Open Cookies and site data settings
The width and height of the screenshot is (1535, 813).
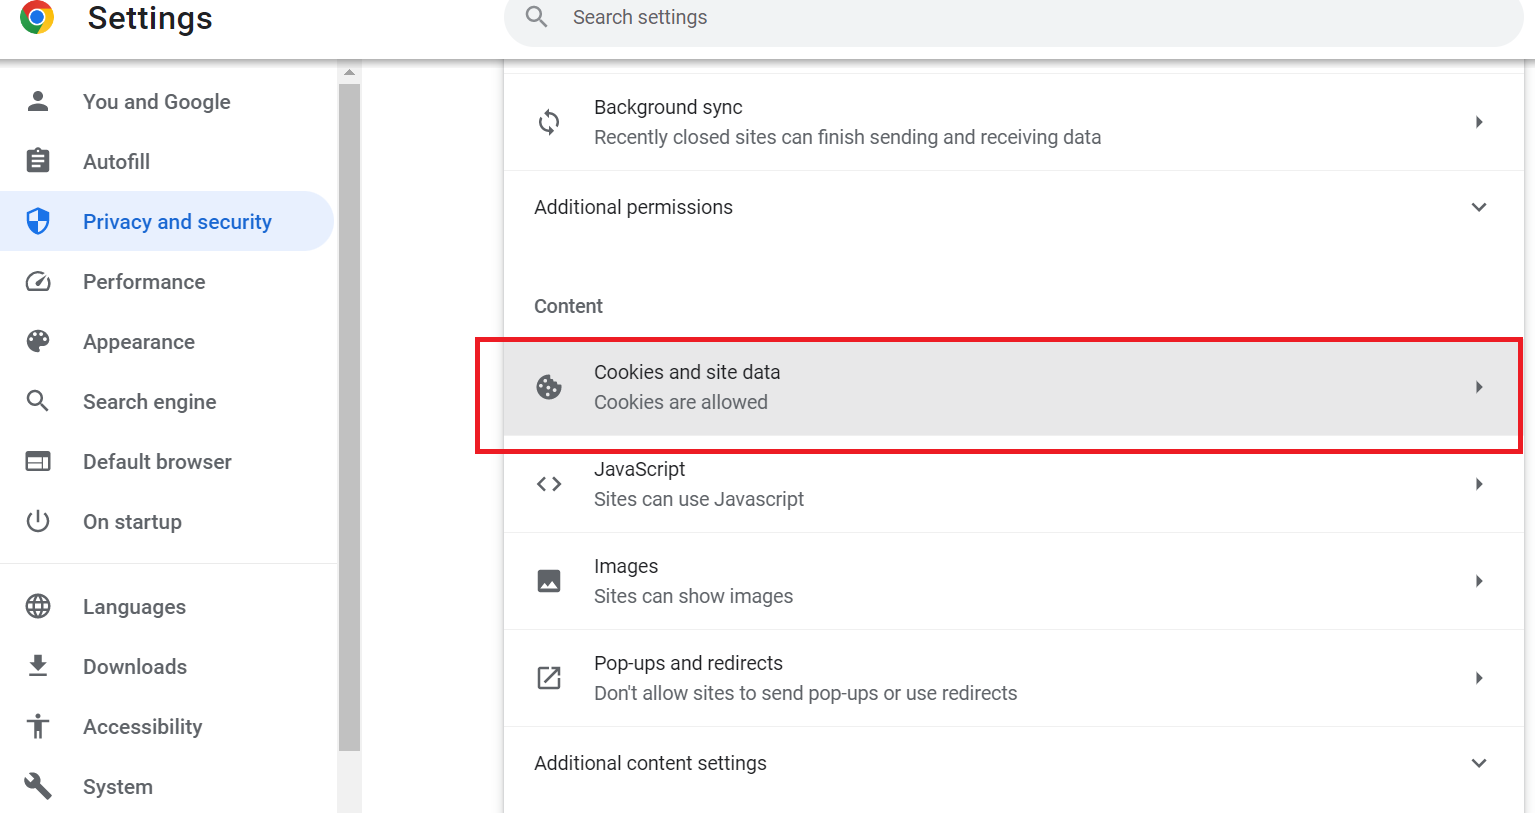pyautogui.click(x=1000, y=387)
